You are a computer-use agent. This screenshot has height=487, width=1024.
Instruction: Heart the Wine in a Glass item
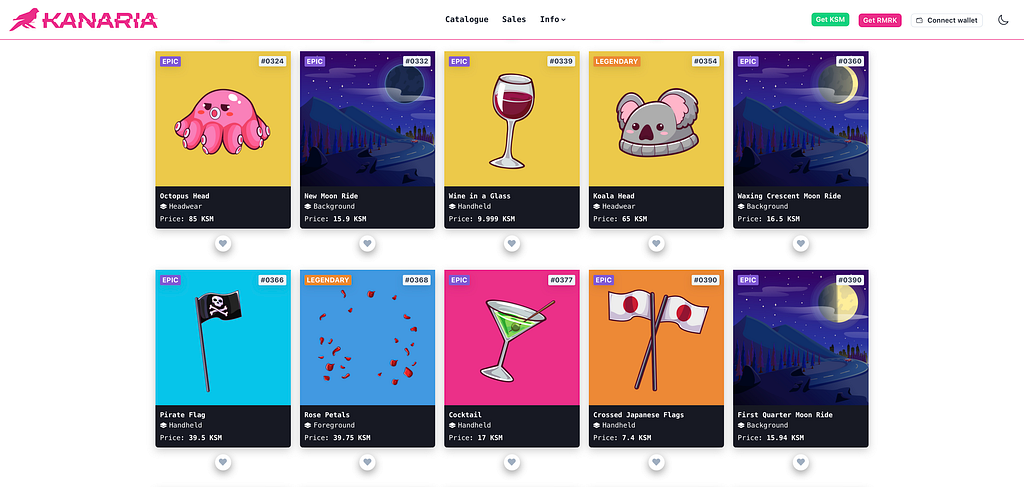point(512,244)
